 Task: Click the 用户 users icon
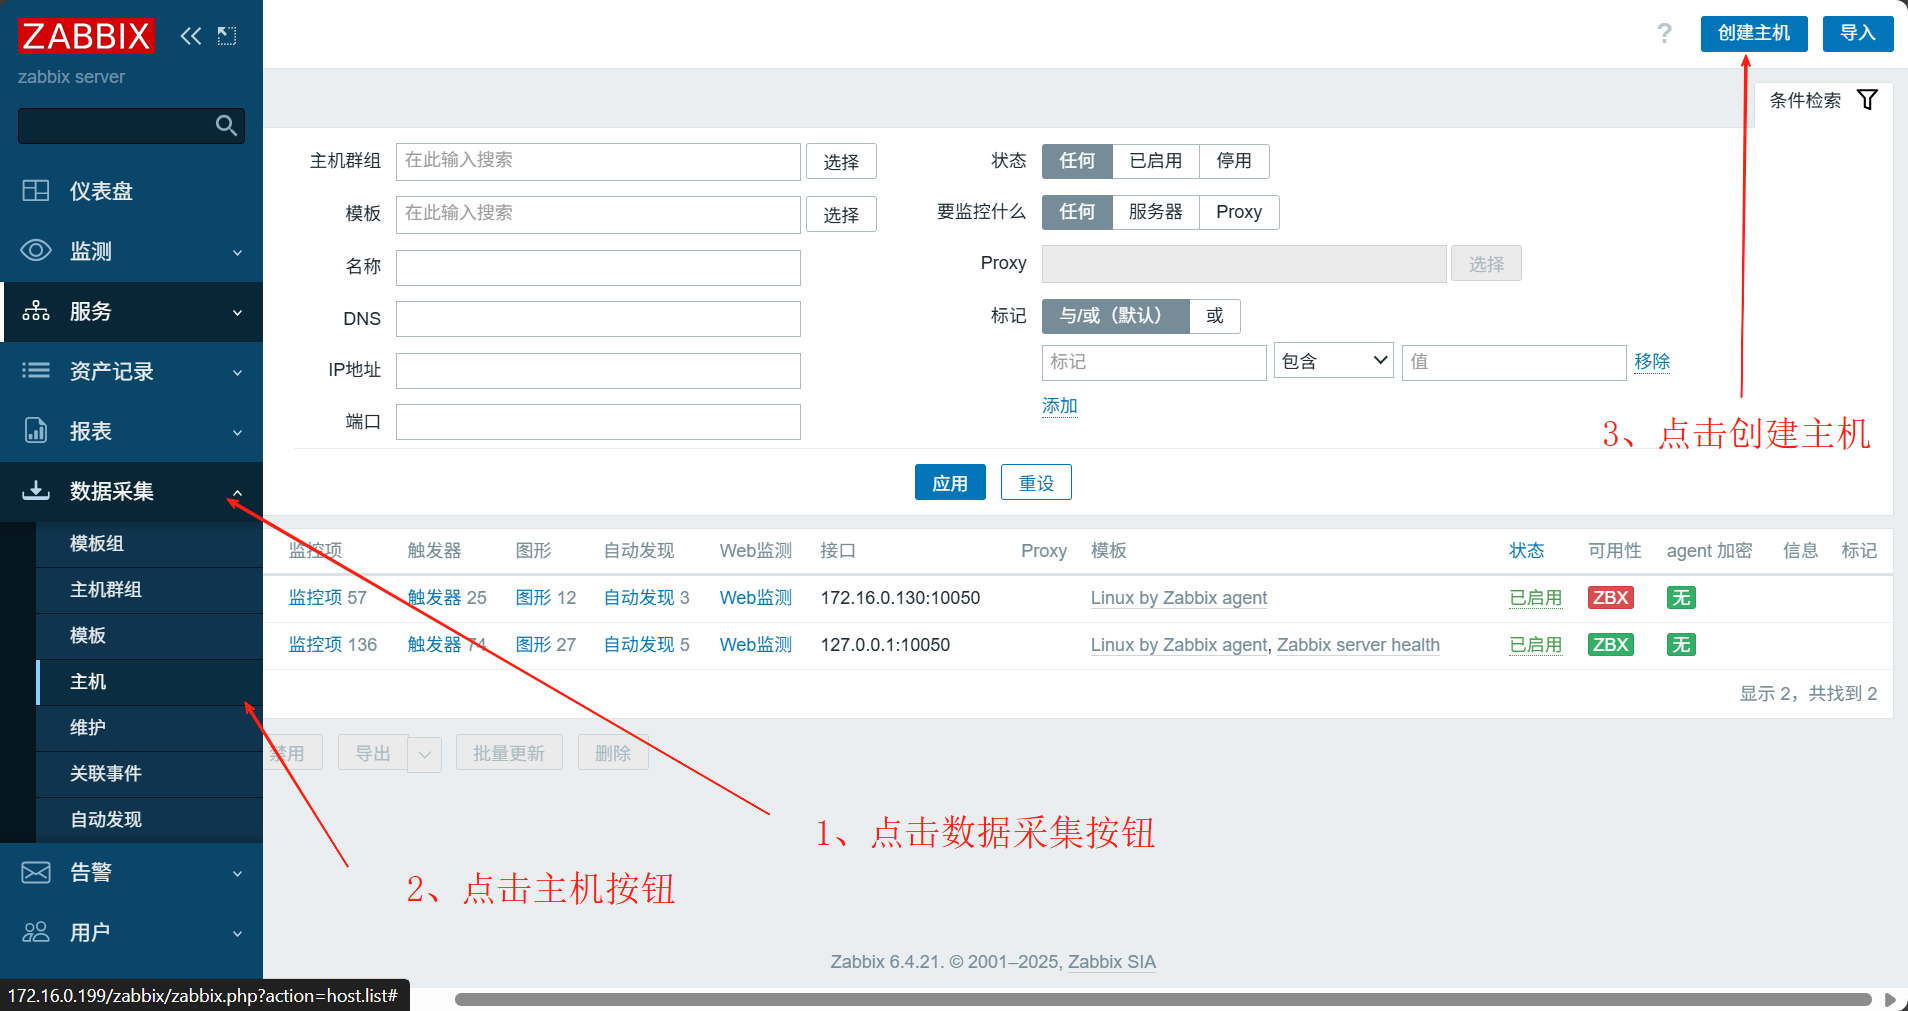click(36, 932)
